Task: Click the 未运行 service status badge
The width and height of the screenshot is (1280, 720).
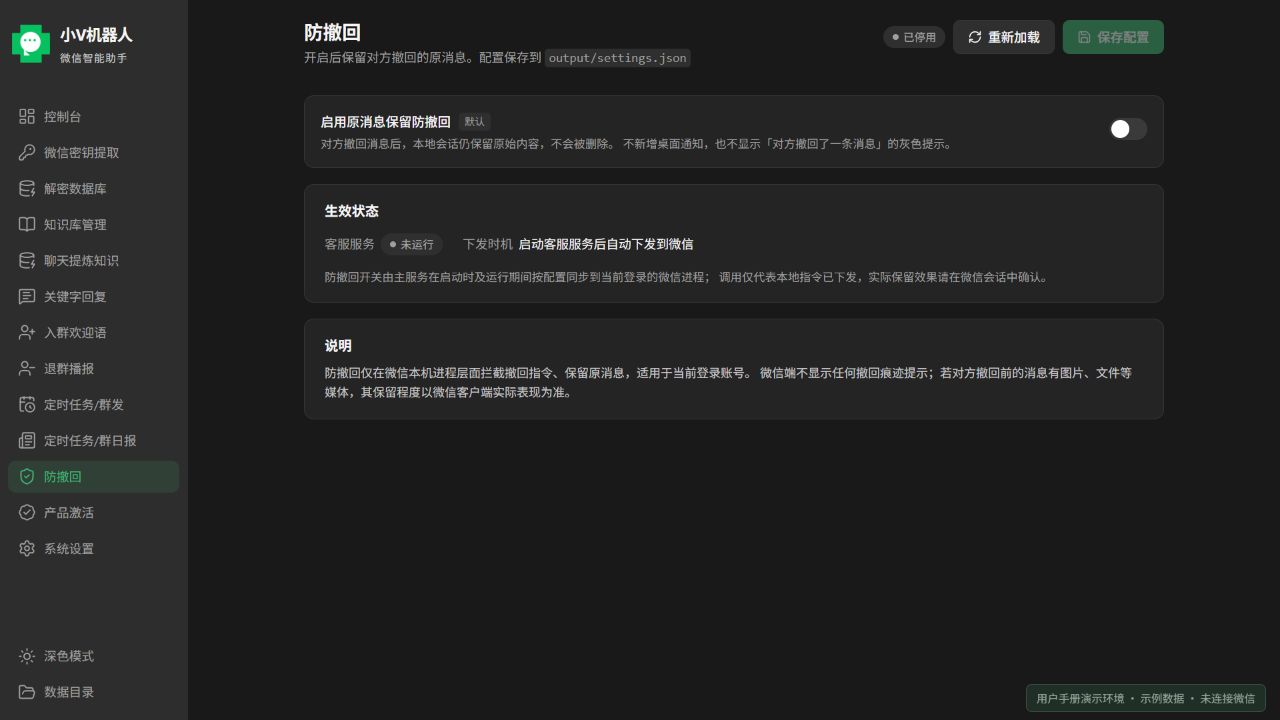Action: pyautogui.click(x=411, y=244)
